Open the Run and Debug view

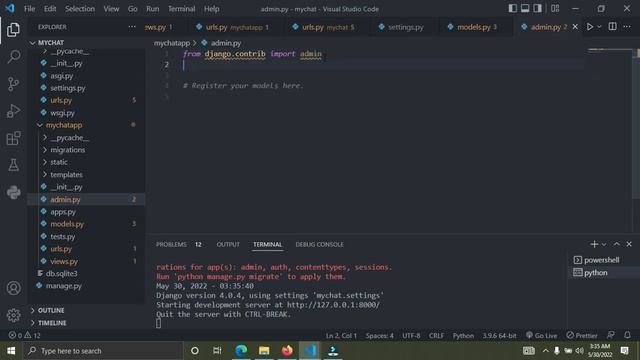13,111
